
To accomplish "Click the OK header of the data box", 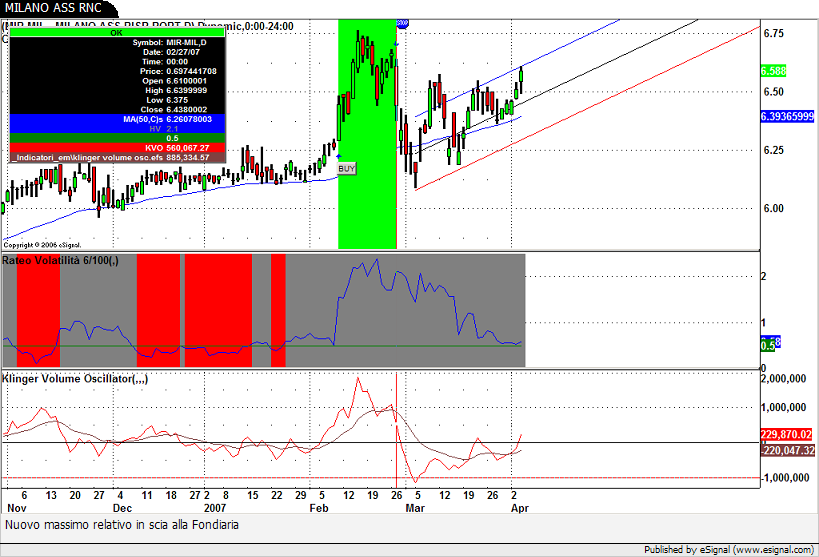I will click(x=117, y=33).
